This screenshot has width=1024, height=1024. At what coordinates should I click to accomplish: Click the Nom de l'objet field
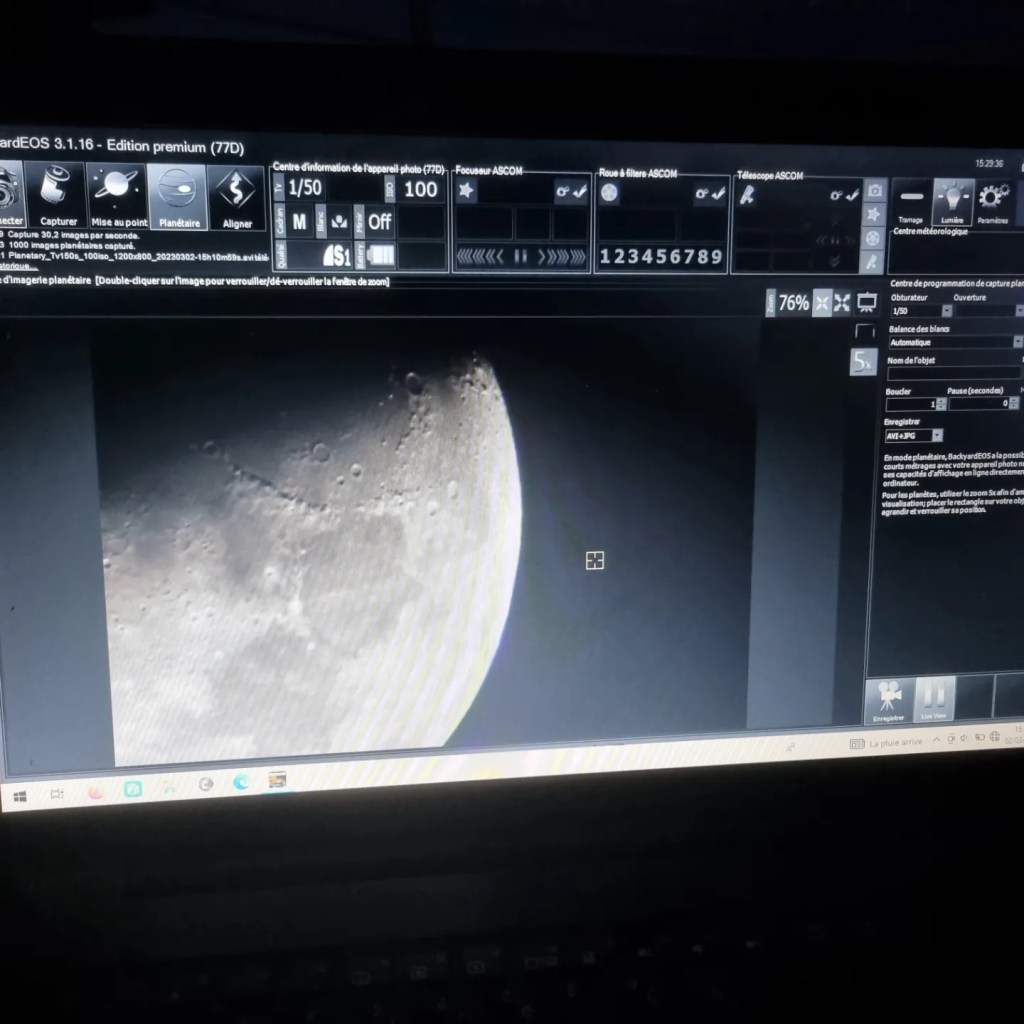coord(953,373)
